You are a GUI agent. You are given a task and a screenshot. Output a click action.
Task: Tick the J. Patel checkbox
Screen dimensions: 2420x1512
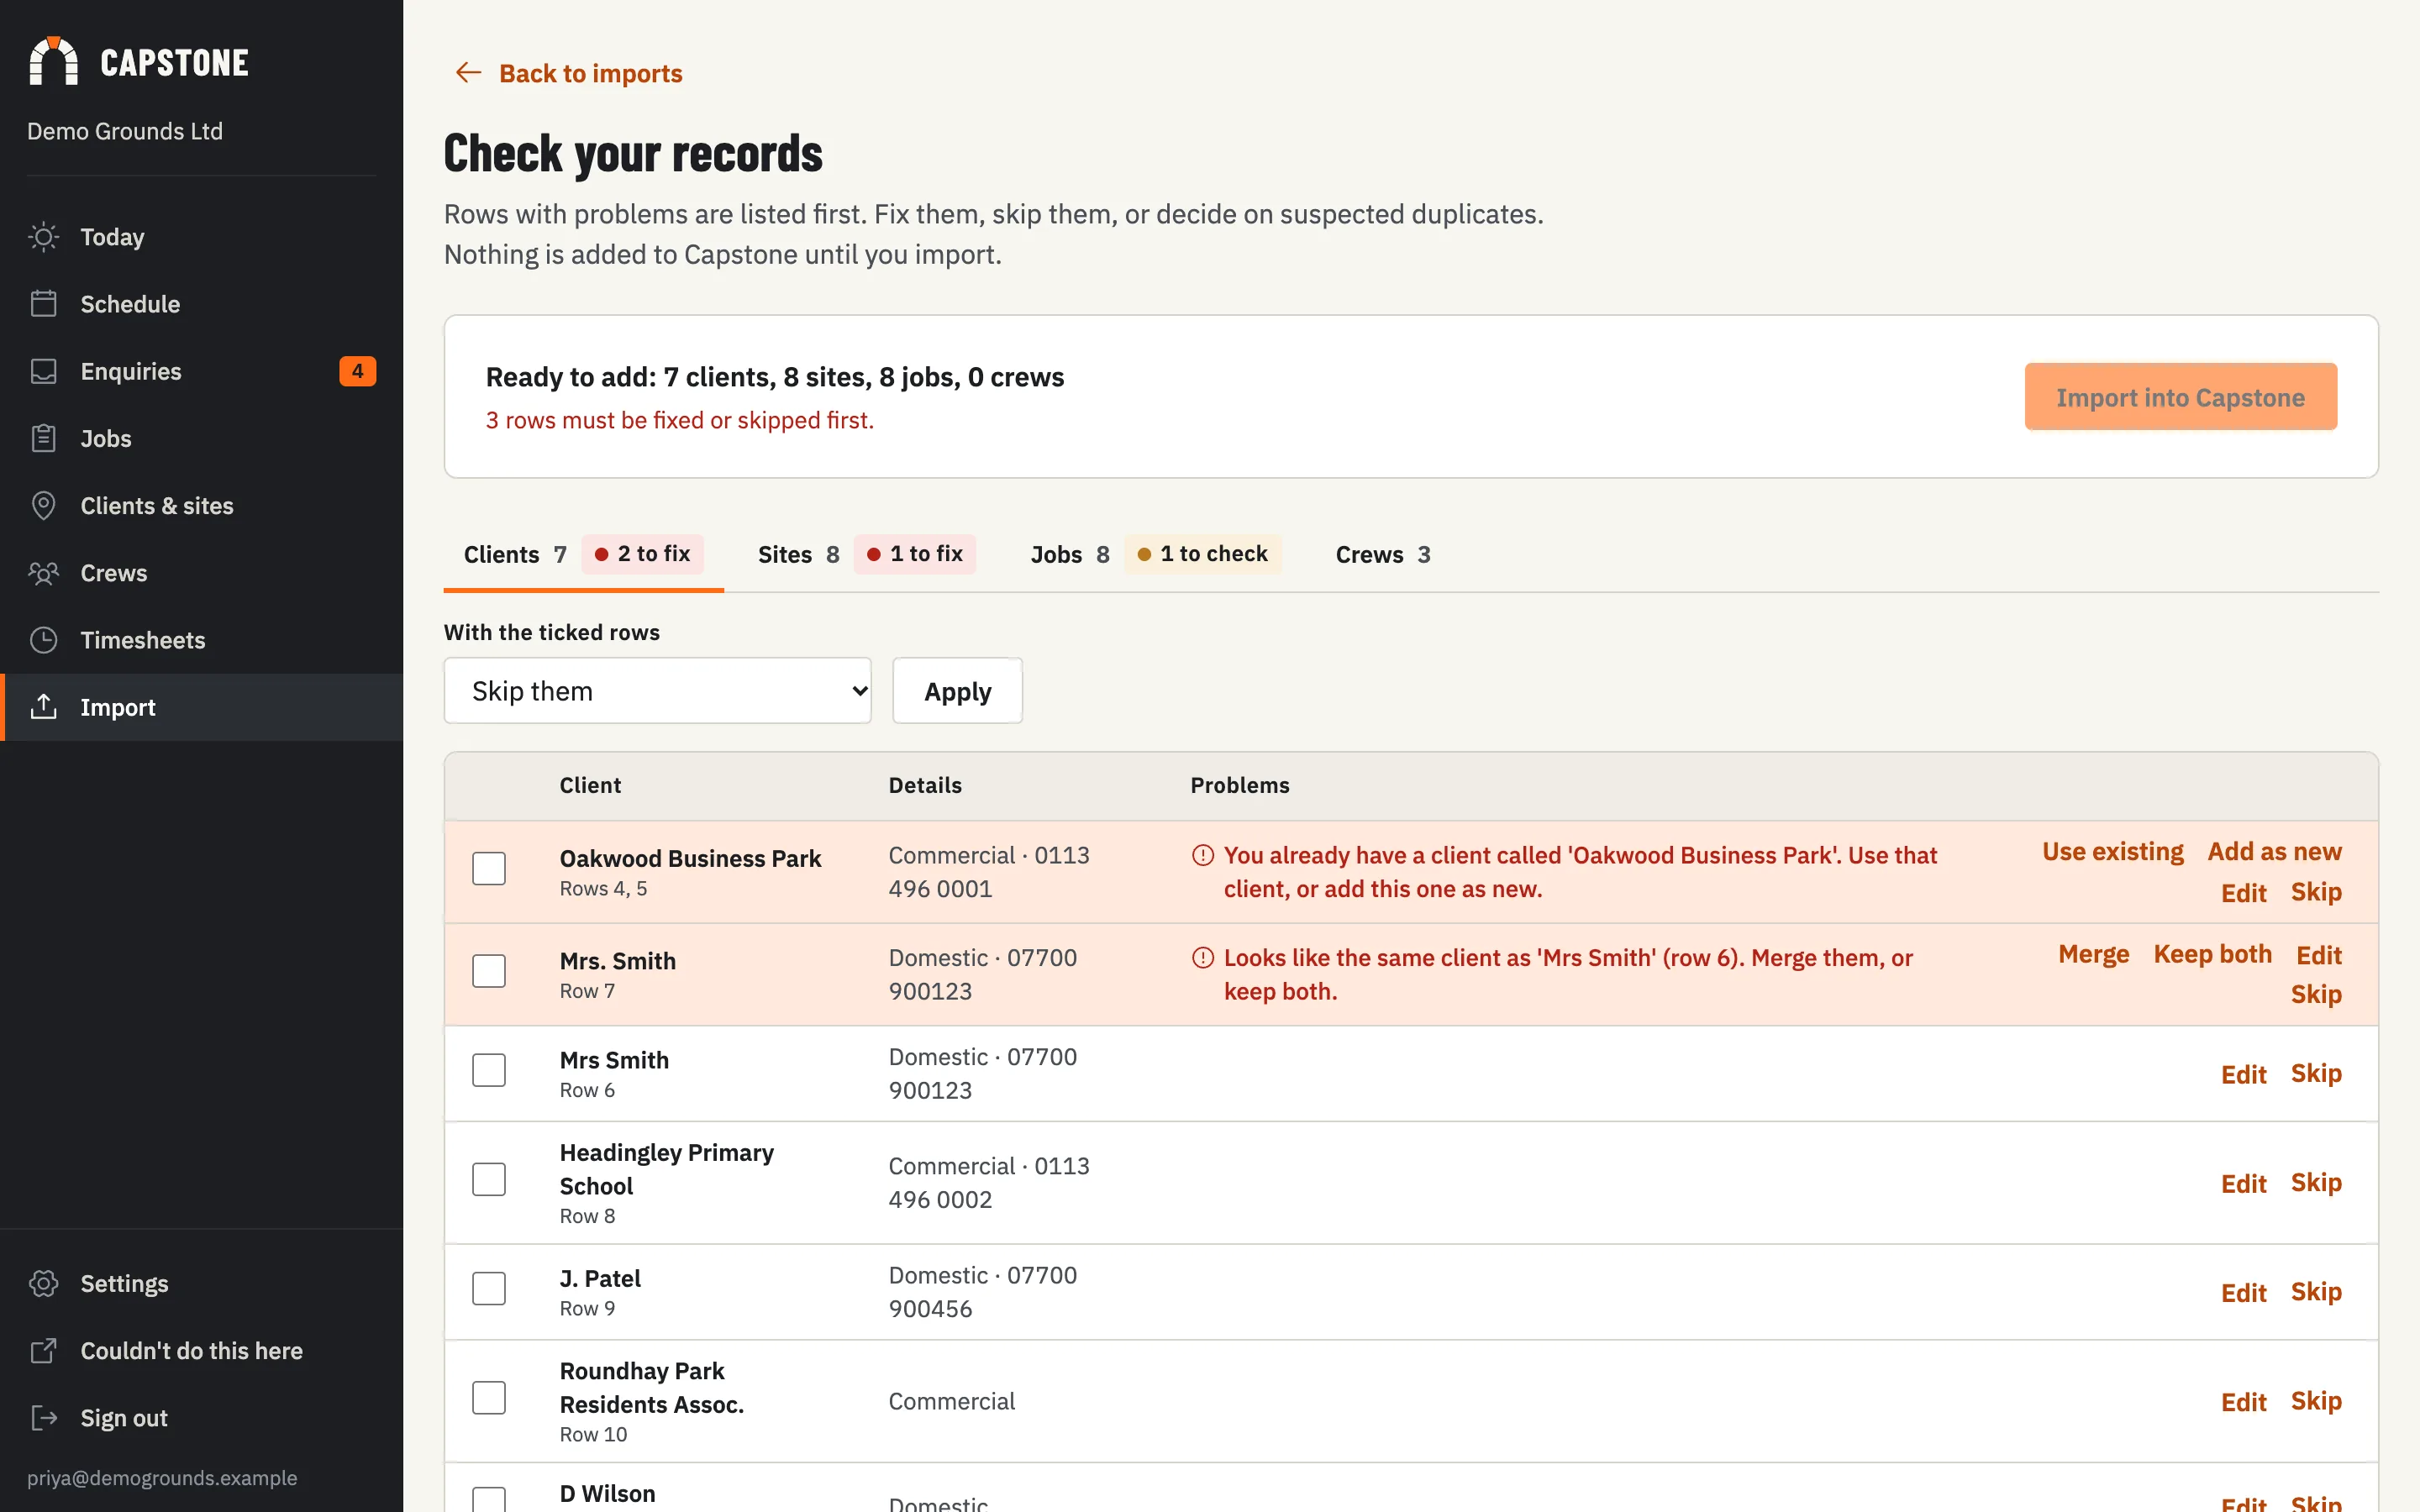(489, 1289)
